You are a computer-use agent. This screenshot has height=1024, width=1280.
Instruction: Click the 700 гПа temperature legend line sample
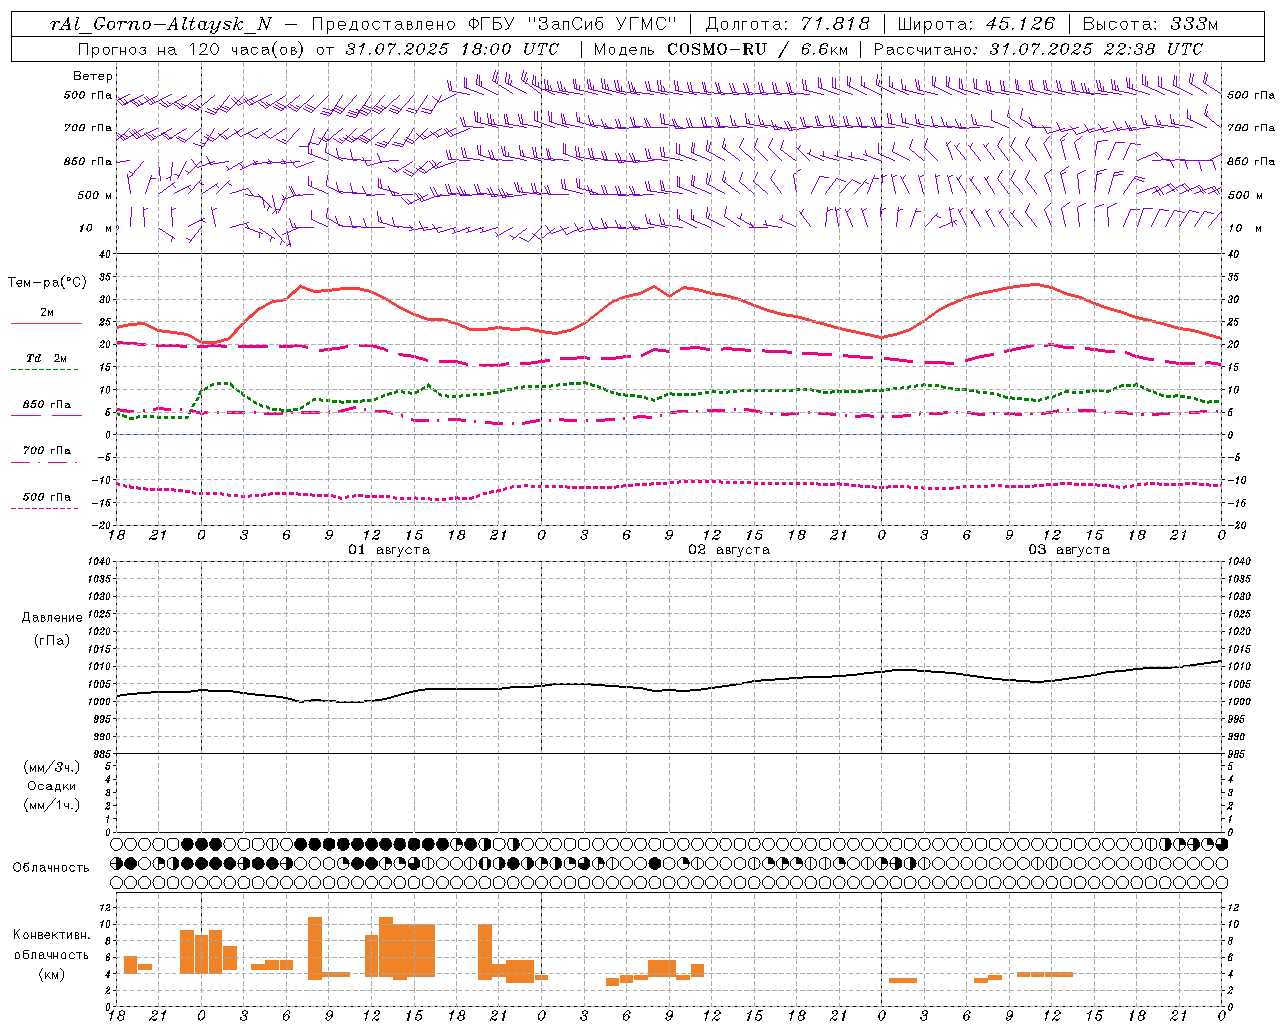(45, 462)
